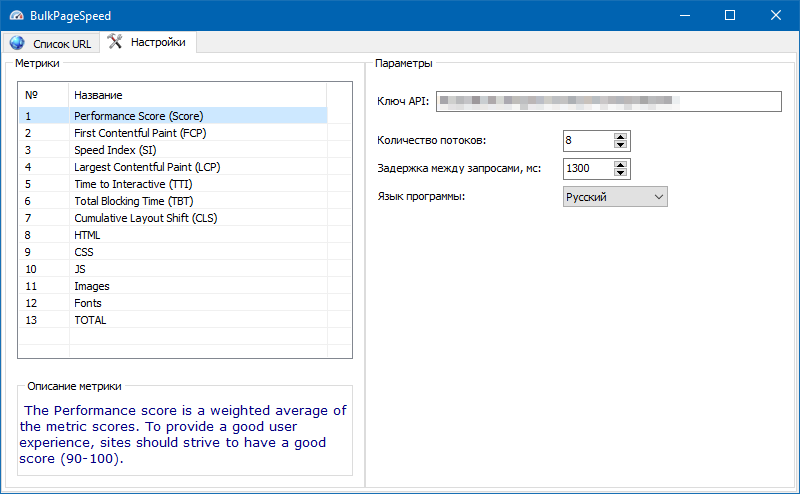Click the globe icon on Список URL tab
Image resolution: width=800 pixels, height=494 pixels.
17,43
